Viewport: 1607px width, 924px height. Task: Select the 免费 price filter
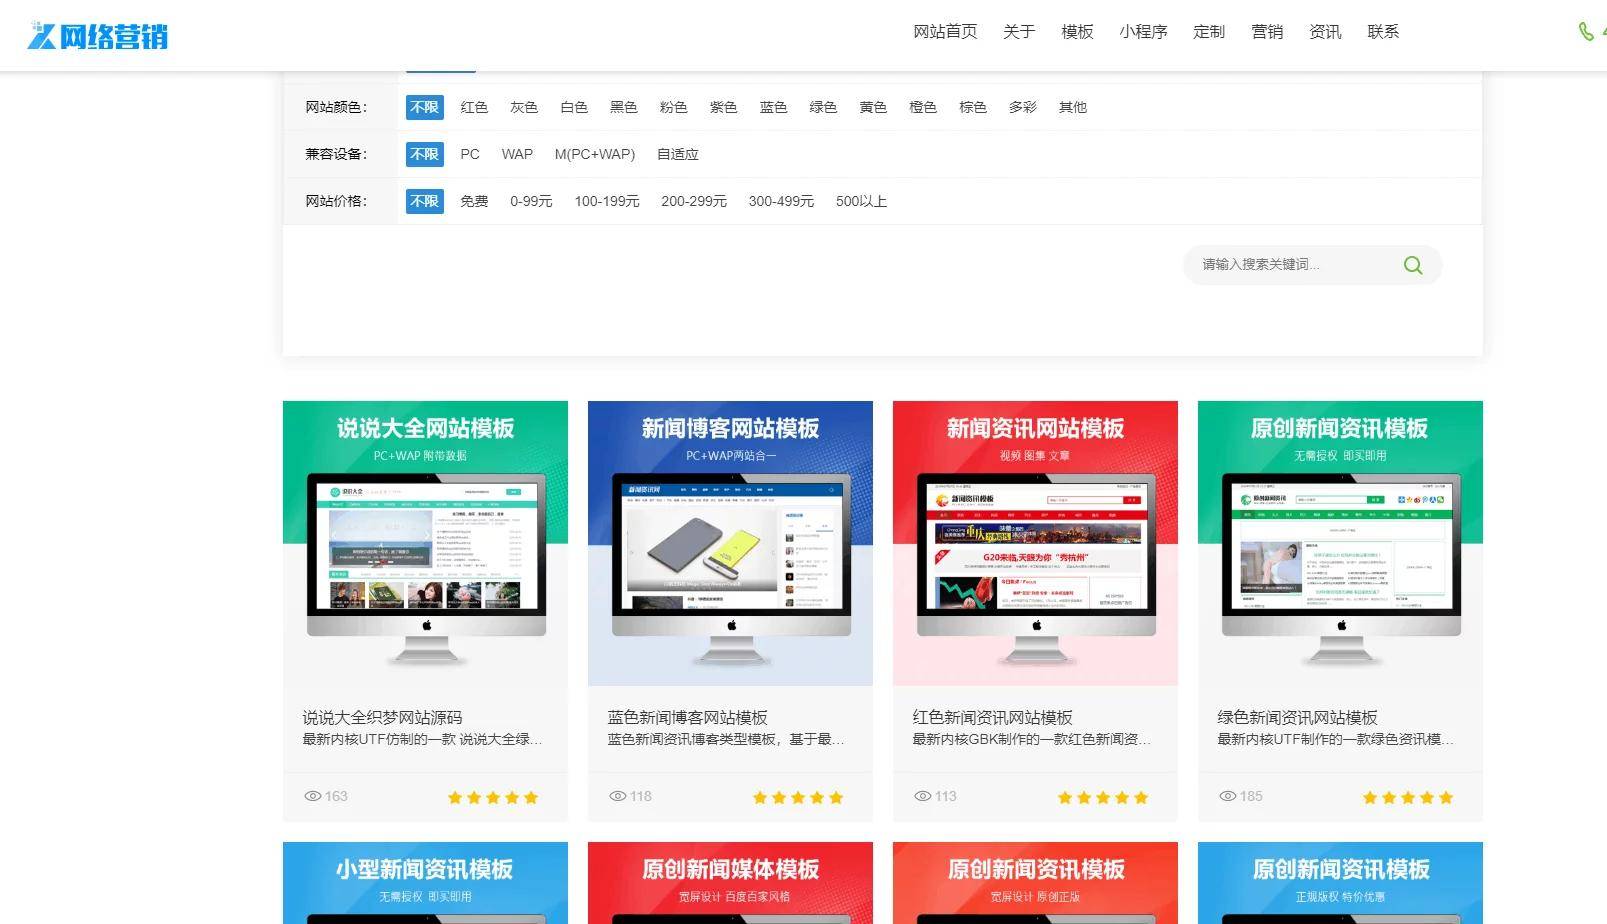(473, 201)
